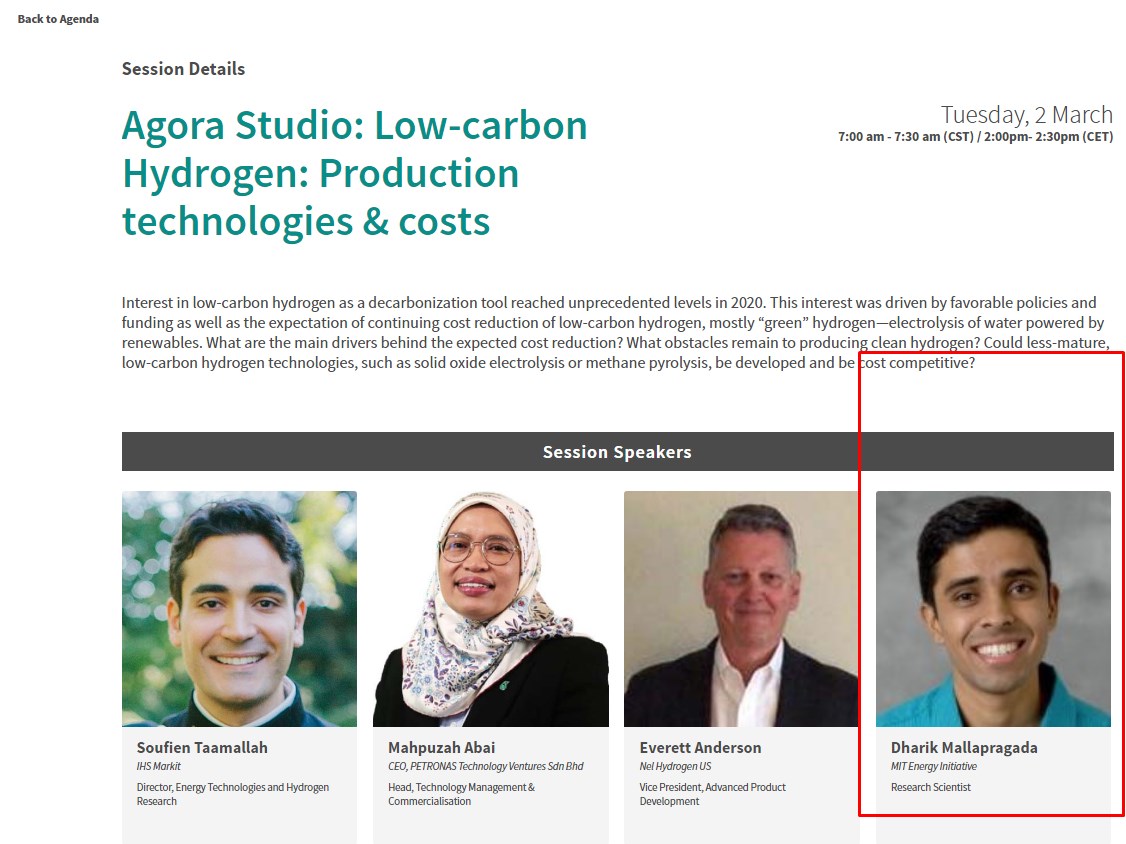1126x844 pixels.
Task: Click the name Mahpuzah Abai
Action: [442, 748]
